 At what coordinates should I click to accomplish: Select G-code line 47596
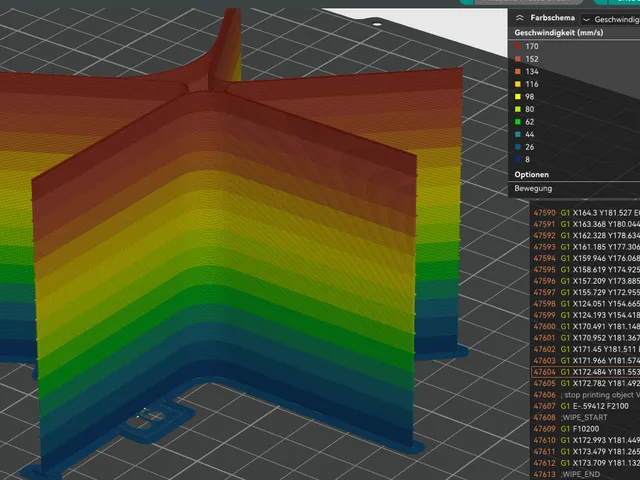(x=586, y=281)
